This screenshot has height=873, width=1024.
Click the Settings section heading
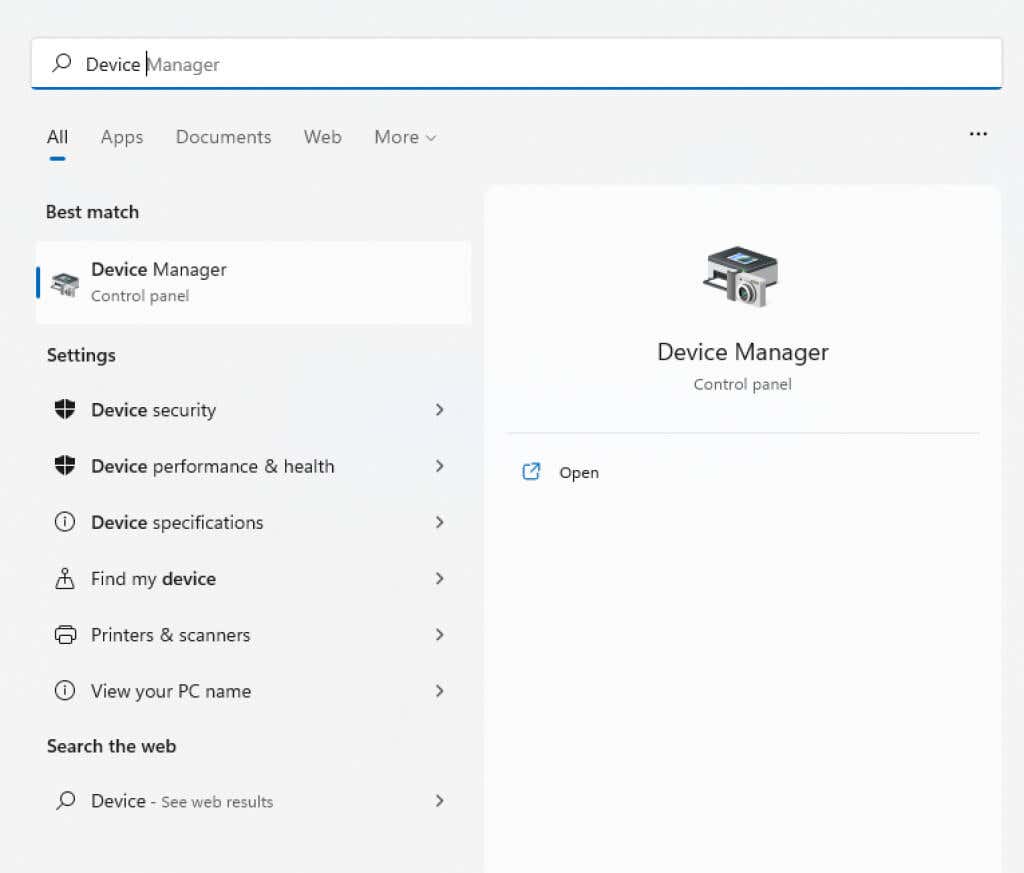click(81, 355)
